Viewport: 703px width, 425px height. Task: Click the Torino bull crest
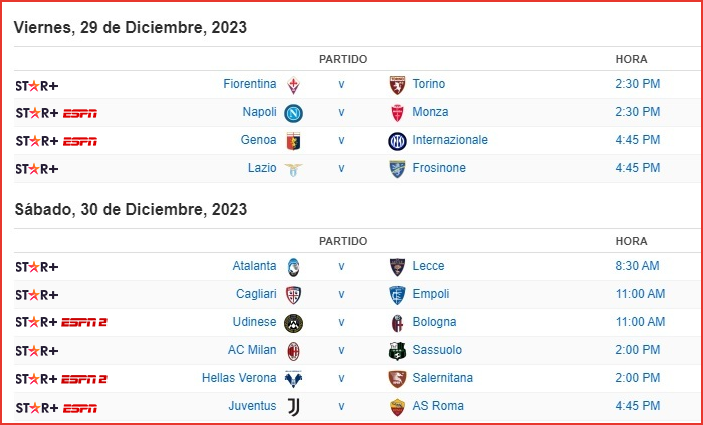(397, 85)
